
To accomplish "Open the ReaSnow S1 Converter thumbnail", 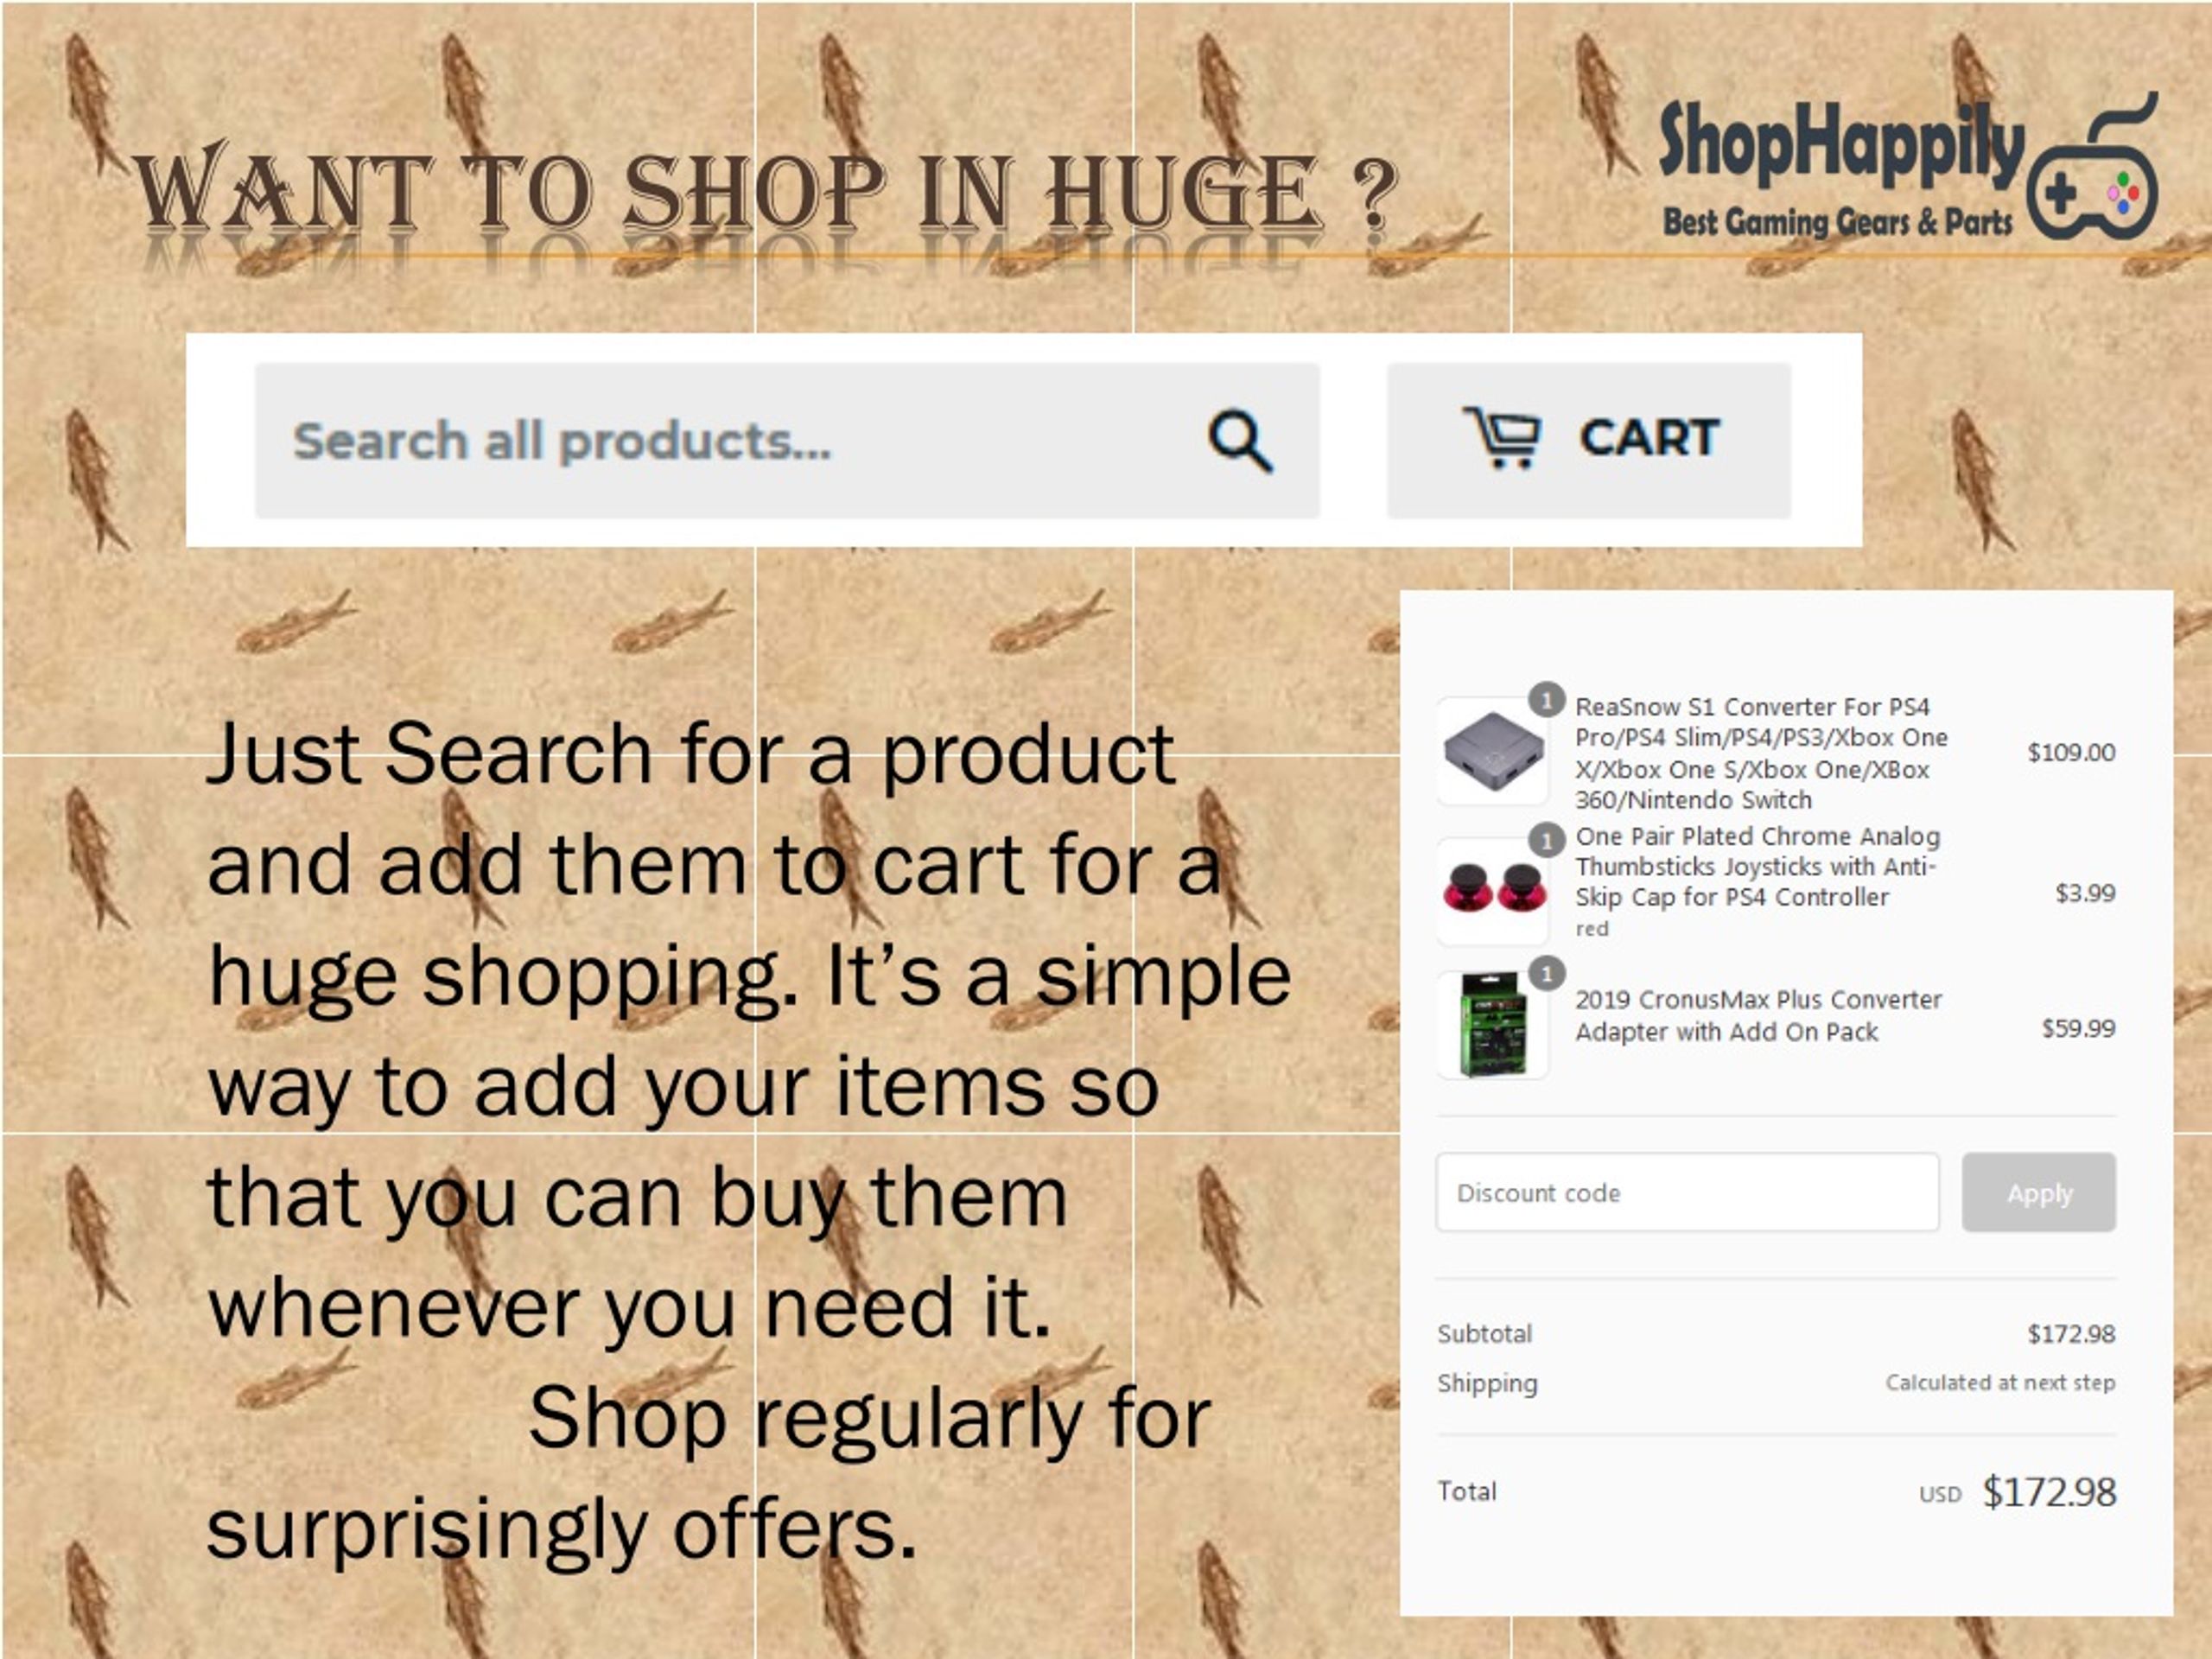I will pos(1492,751).
